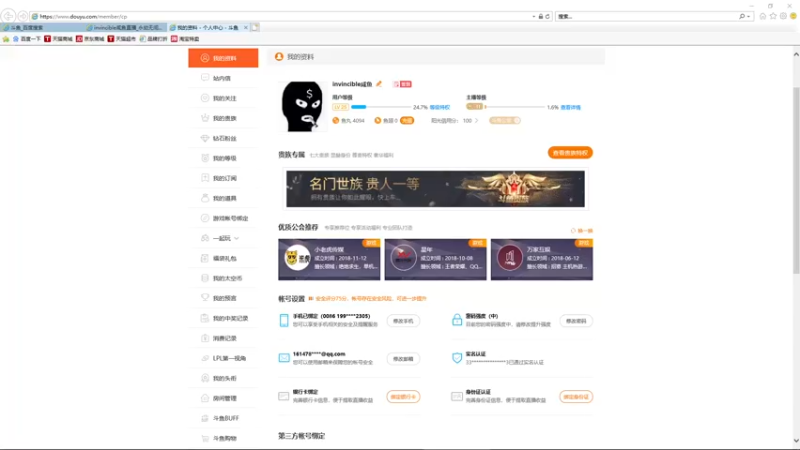The image size is (800, 450).
Task: Click the orange 安全评分75分 security warning text
Action: click(371, 298)
